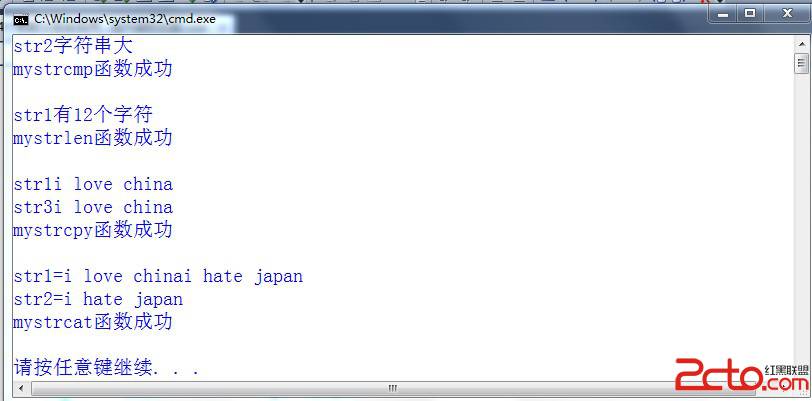This screenshot has height=401, width=812.
Task: Click the line "mystrcmp函数成功"
Action: click(x=93, y=69)
